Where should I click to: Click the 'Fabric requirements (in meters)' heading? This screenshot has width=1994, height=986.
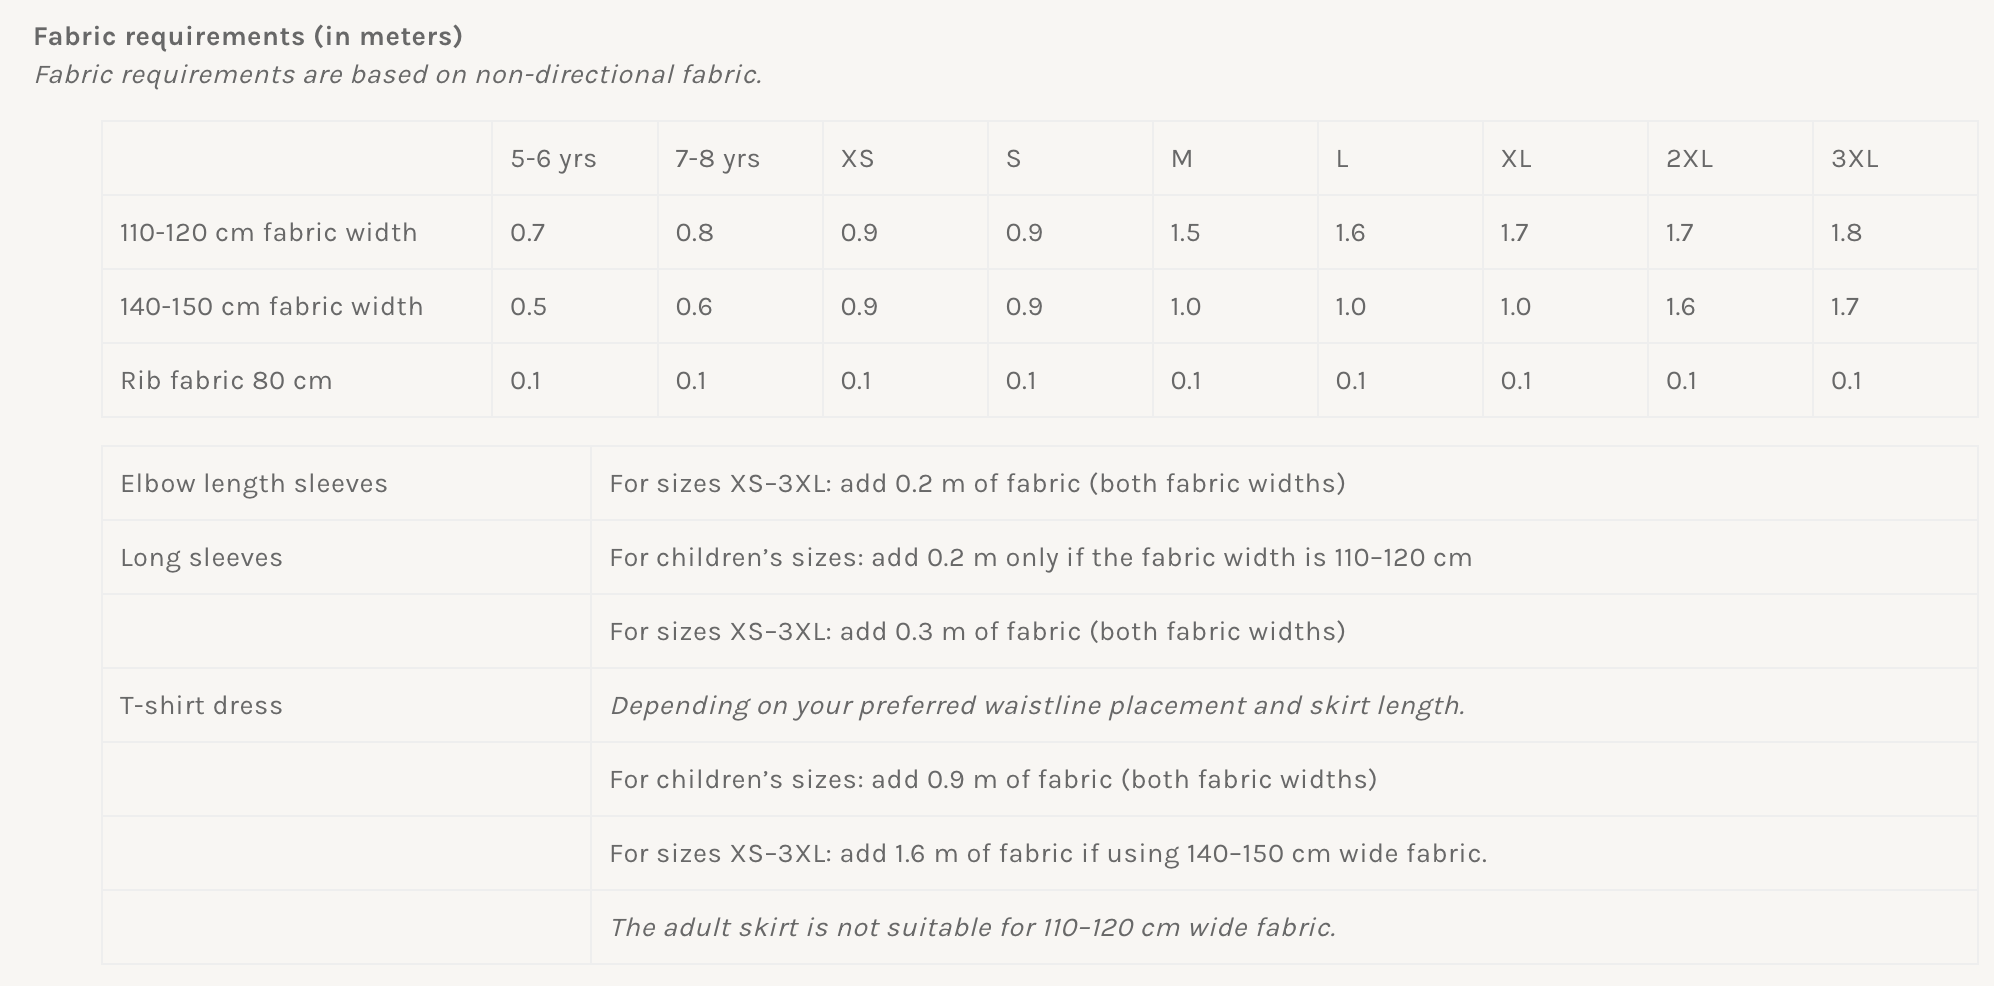(x=248, y=37)
